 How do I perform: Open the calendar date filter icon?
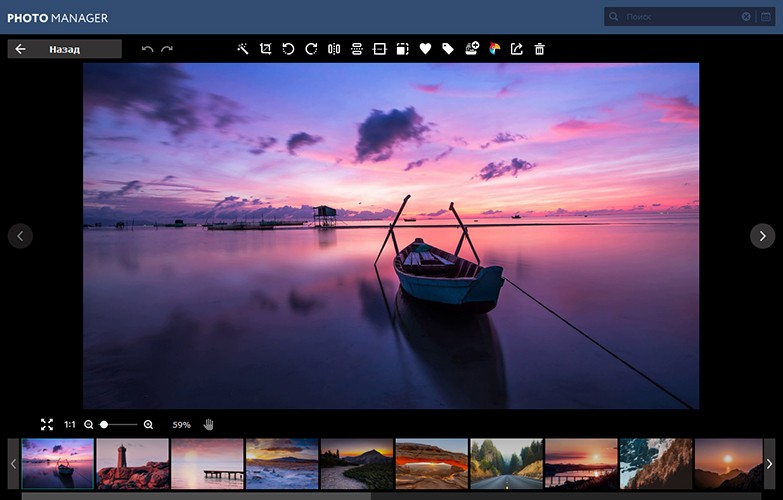766,16
